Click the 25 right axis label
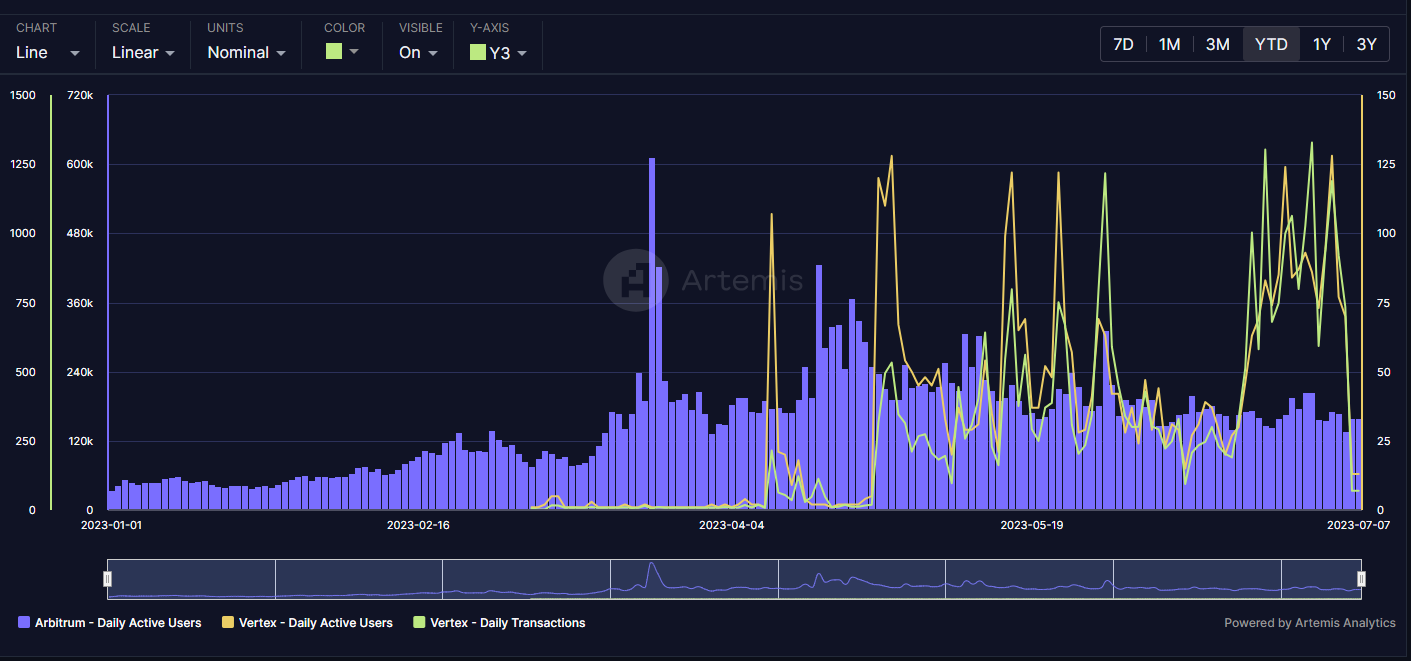The width and height of the screenshot is (1411, 661). (x=1384, y=441)
